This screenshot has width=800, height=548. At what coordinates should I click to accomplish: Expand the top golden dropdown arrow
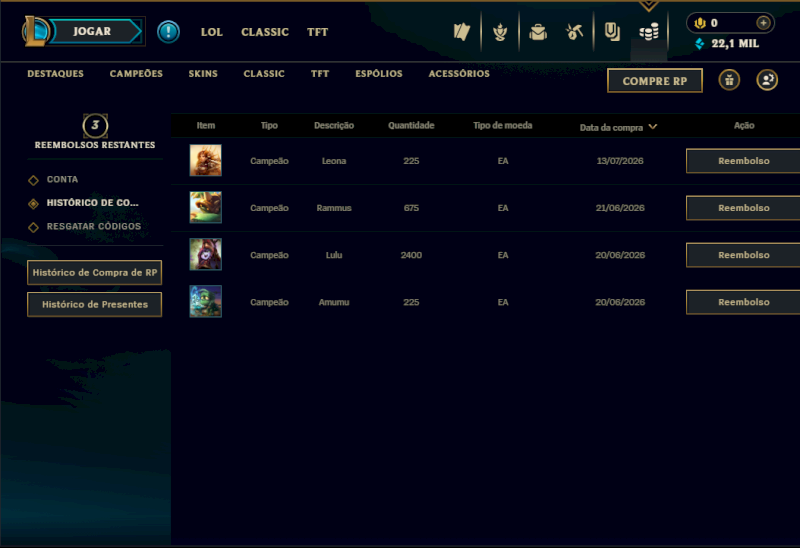click(x=648, y=6)
